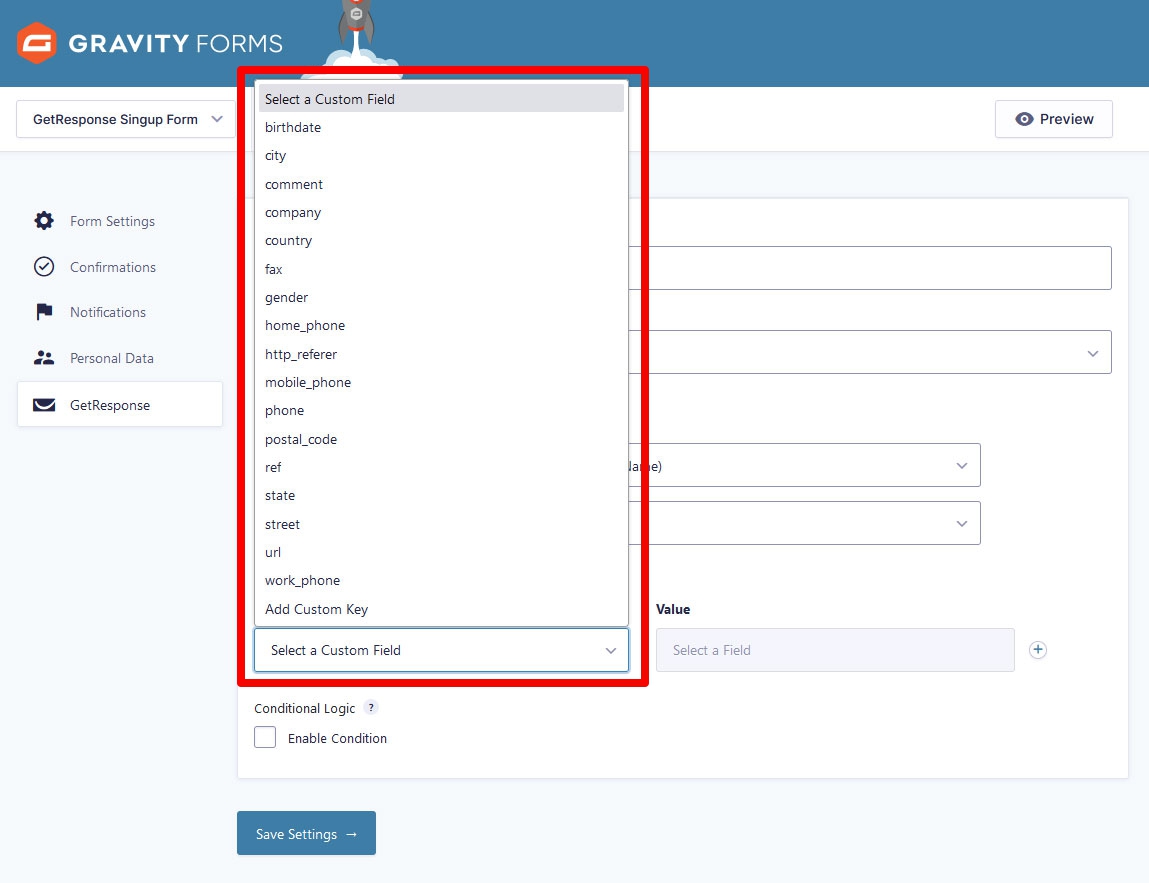Select Add Custom Key option

441,609
